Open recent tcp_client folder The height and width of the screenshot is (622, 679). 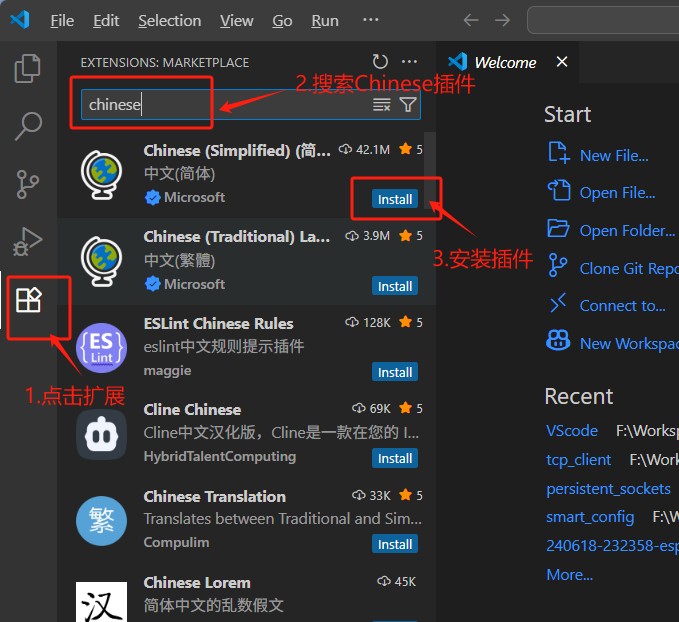[x=579, y=460]
